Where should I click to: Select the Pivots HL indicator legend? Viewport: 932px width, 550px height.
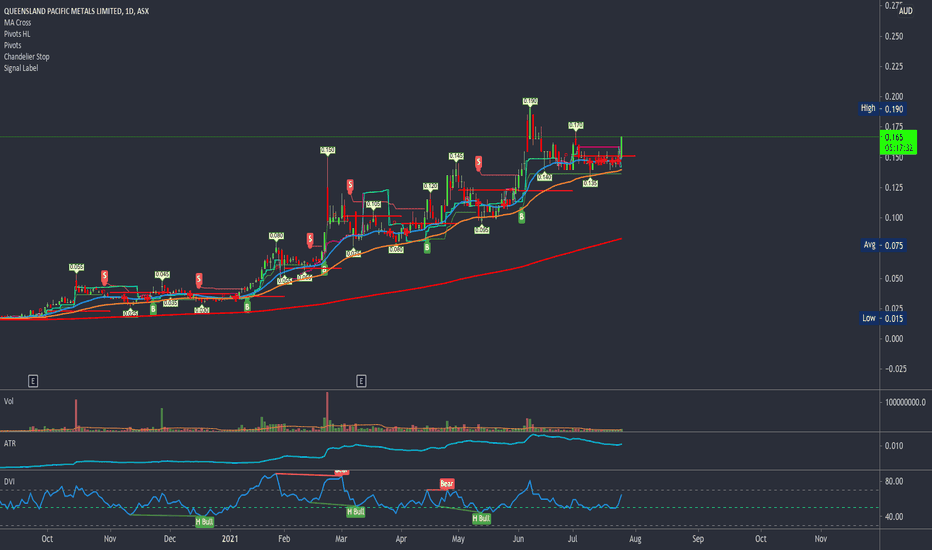[17, 34]
